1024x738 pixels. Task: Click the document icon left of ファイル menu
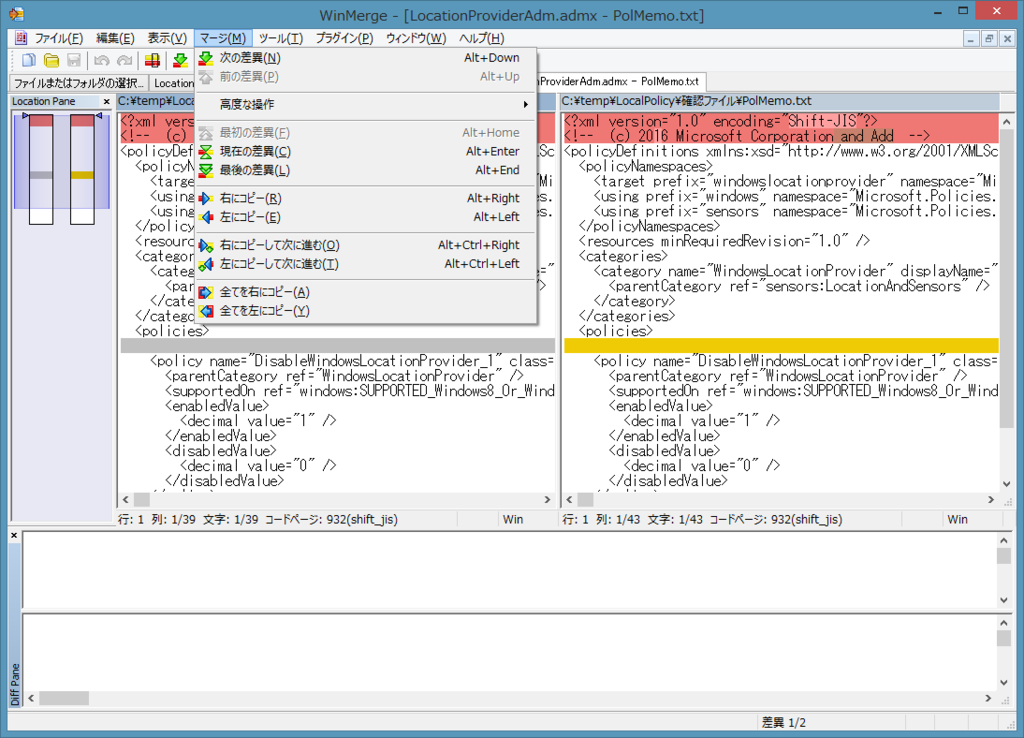tap(20, 38)
